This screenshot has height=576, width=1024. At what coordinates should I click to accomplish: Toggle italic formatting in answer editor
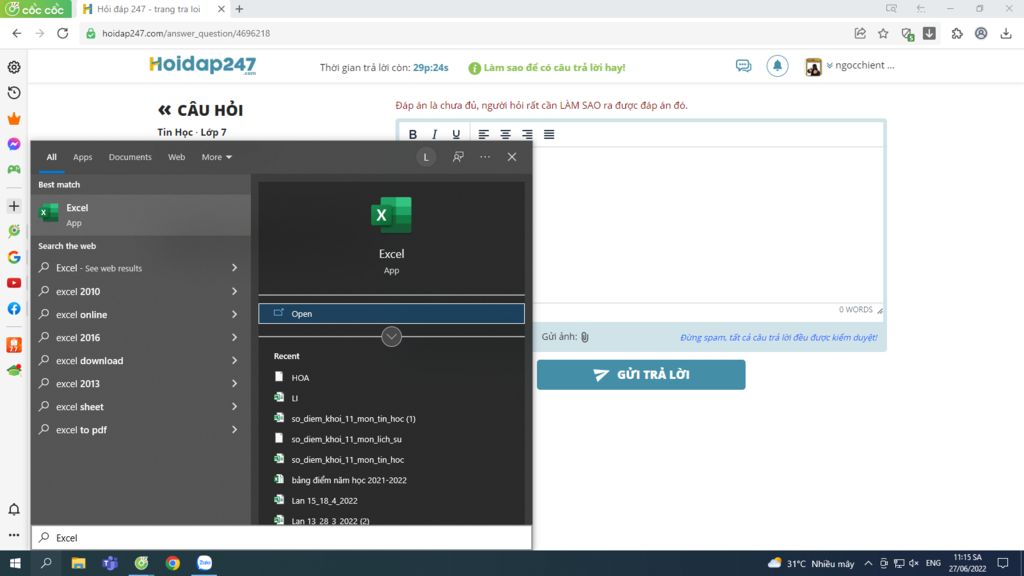click(x=434, y=135)
